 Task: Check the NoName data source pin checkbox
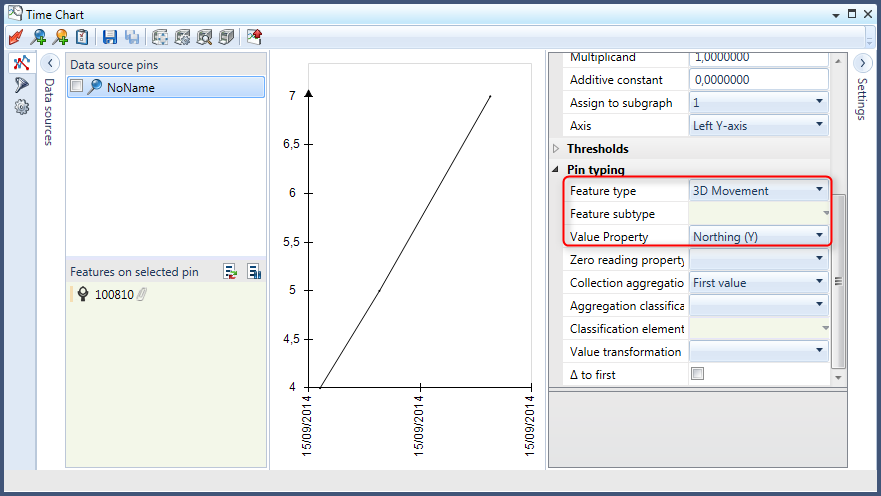click(77, 87)
